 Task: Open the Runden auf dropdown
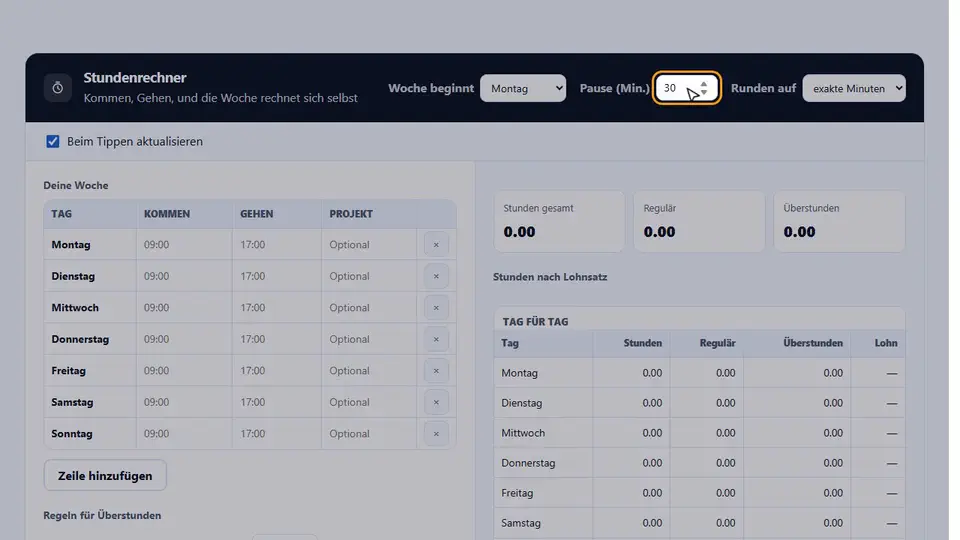[853, 88]
